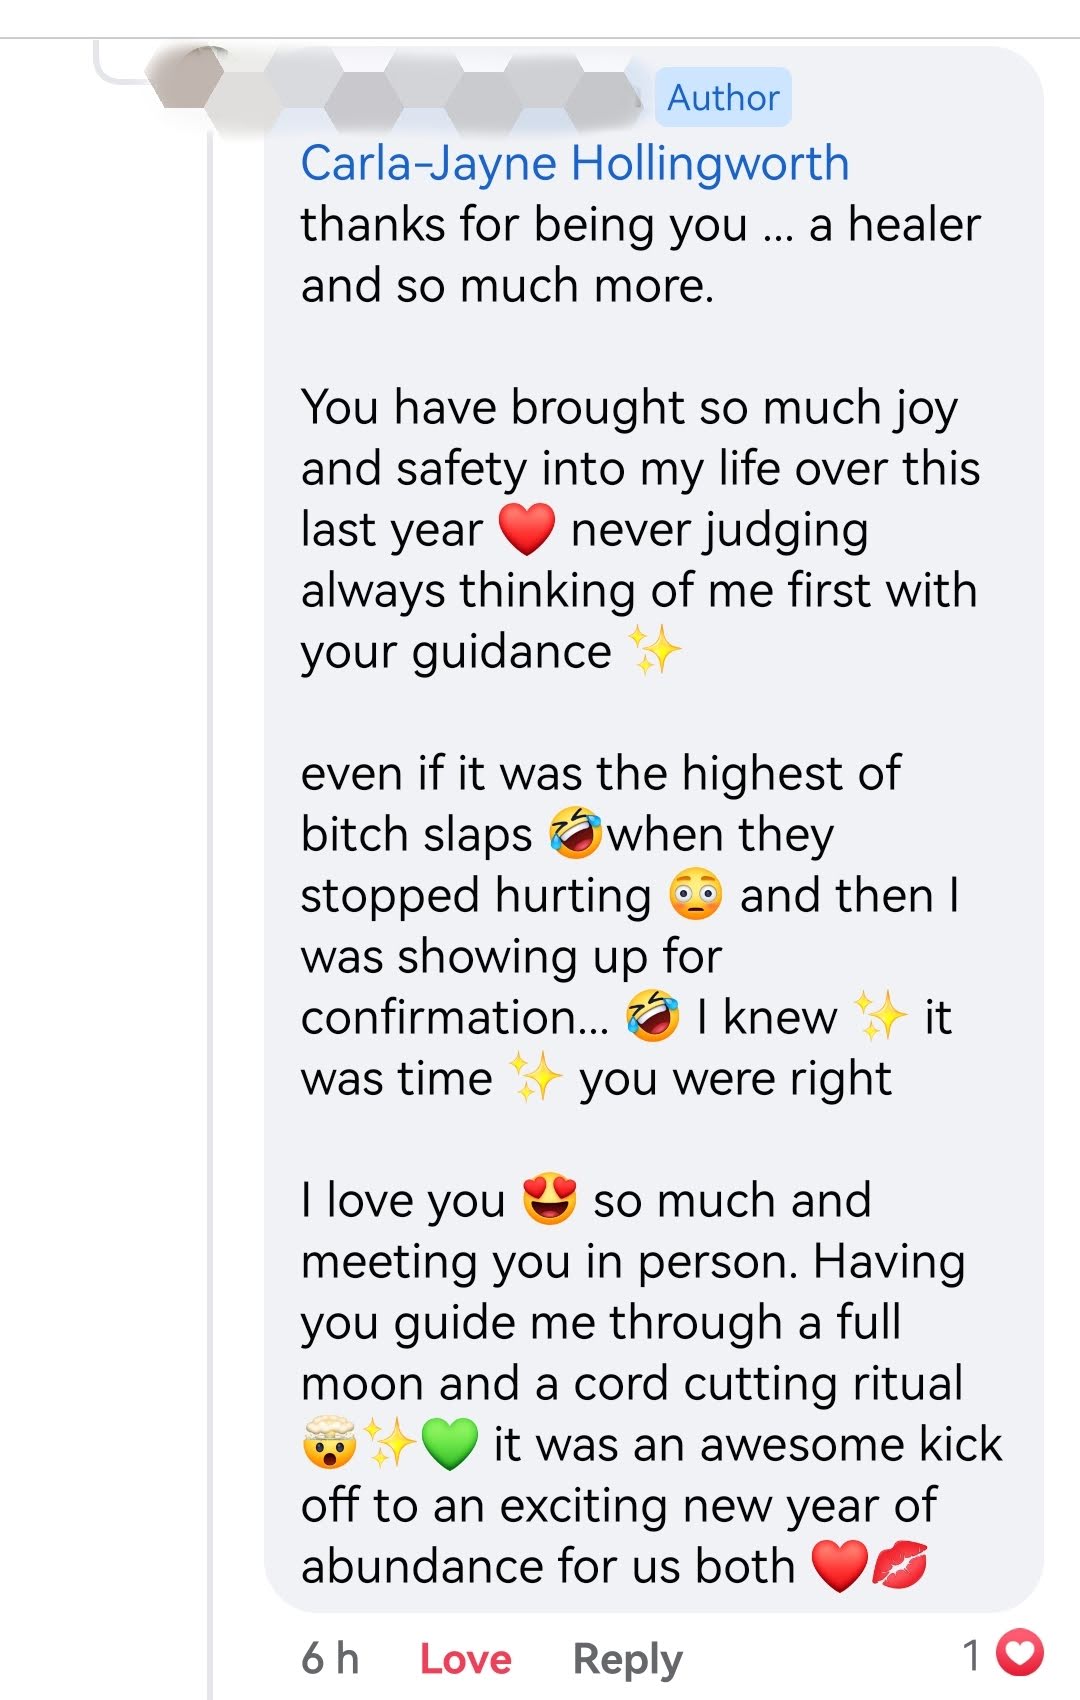This screenshot has height=1700, width=1080.
Task: Click the Reply button under the comment
Action: tap(627, 1659)
